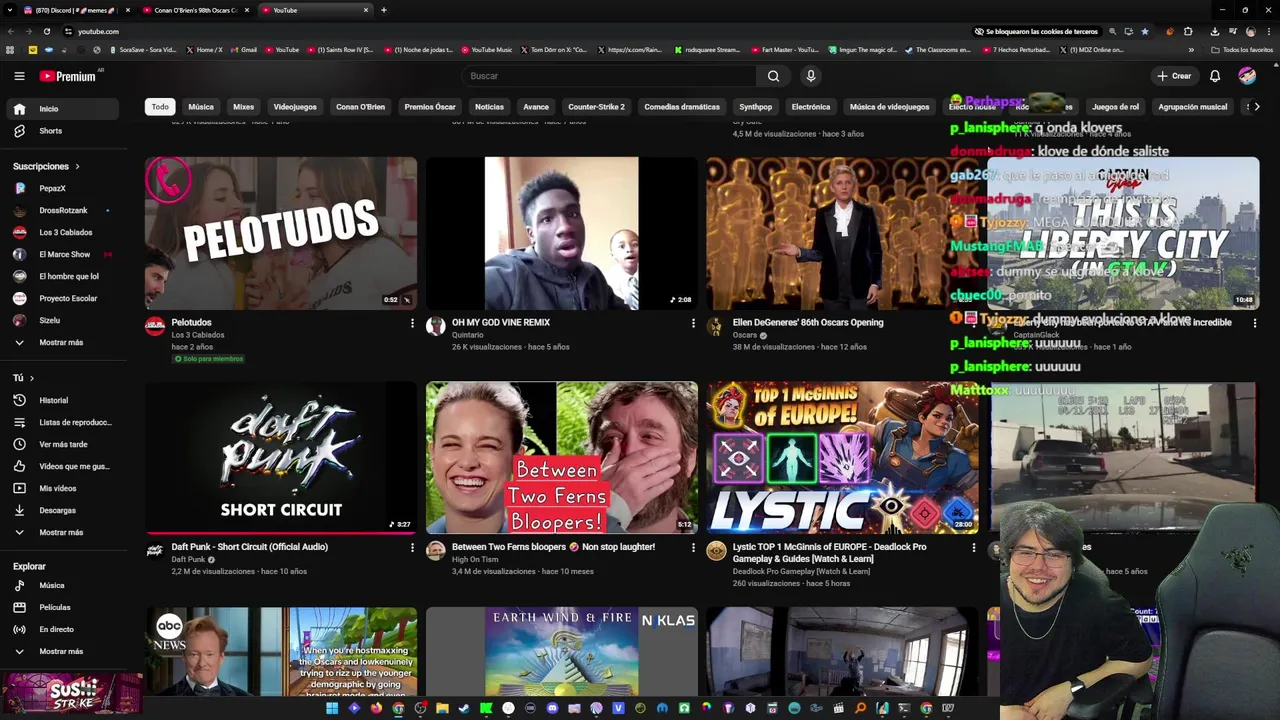Image resolution: width=1280 pixels, height=720 pixels.
Task: Open the notifications bell
Action: (1215, 76)
